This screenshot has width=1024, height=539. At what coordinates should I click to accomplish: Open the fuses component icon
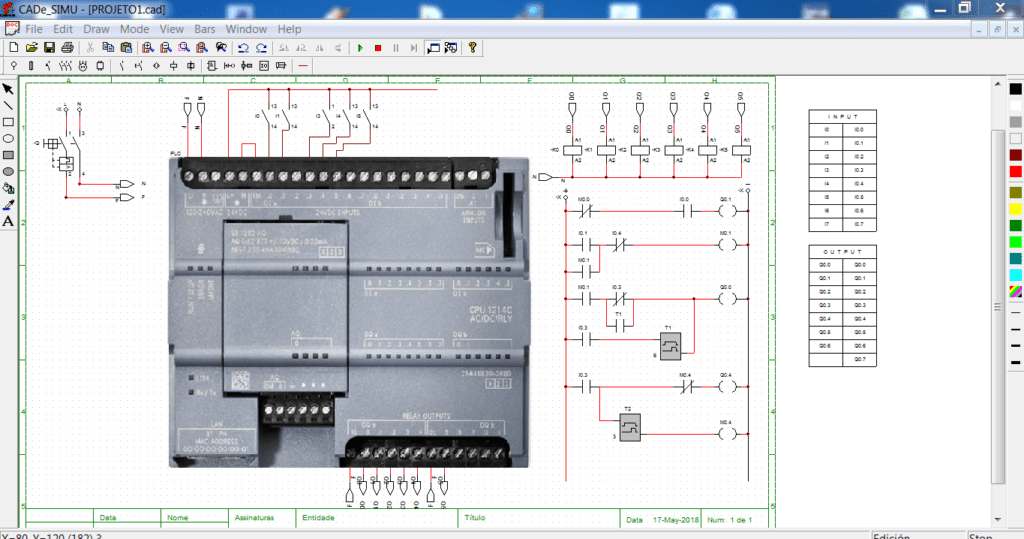coord(31,65)
